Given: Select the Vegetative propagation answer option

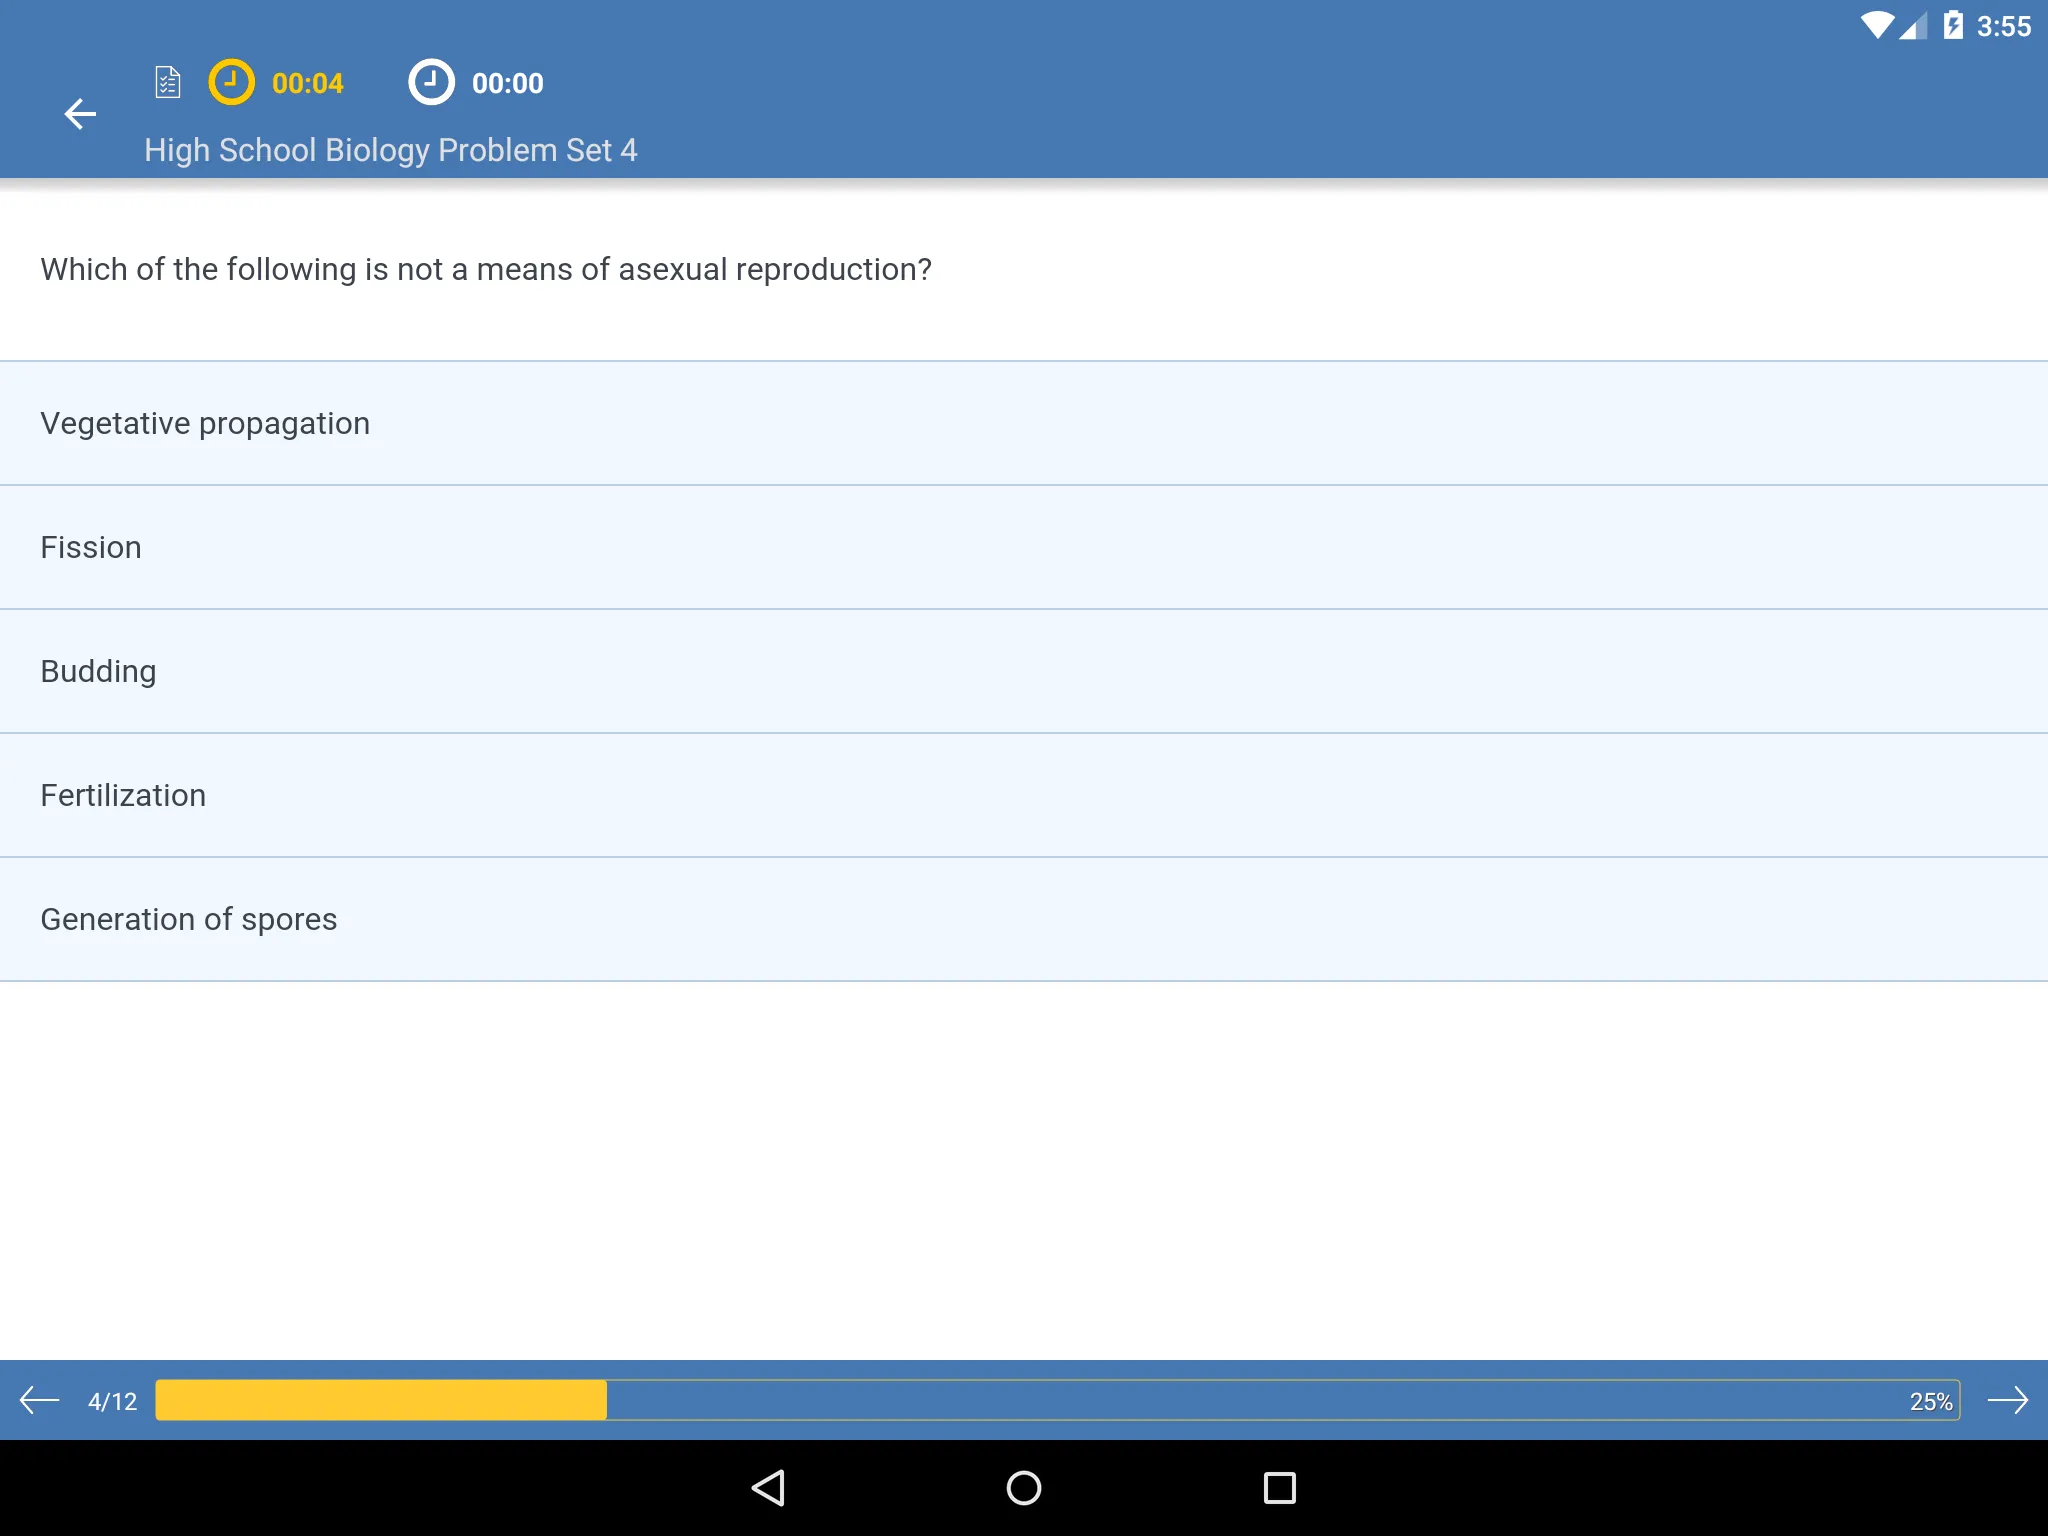Looking at the screenshot, I should tap(1024, 423).
